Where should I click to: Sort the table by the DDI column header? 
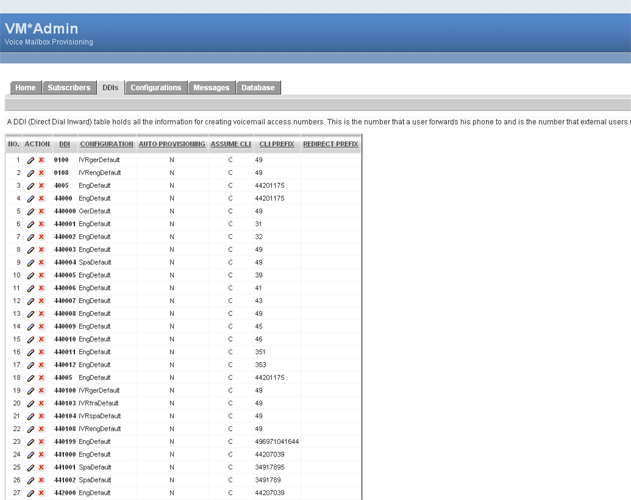(64, 145)
